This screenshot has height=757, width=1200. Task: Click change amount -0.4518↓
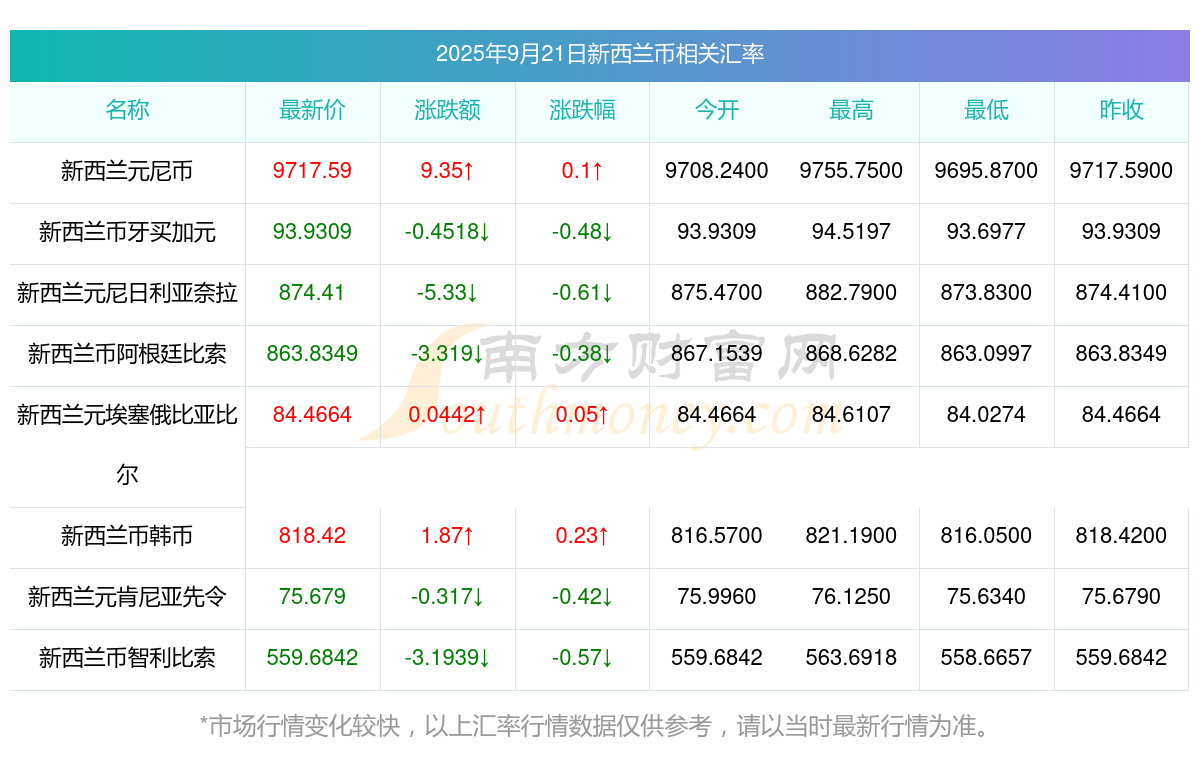point(447,232)
